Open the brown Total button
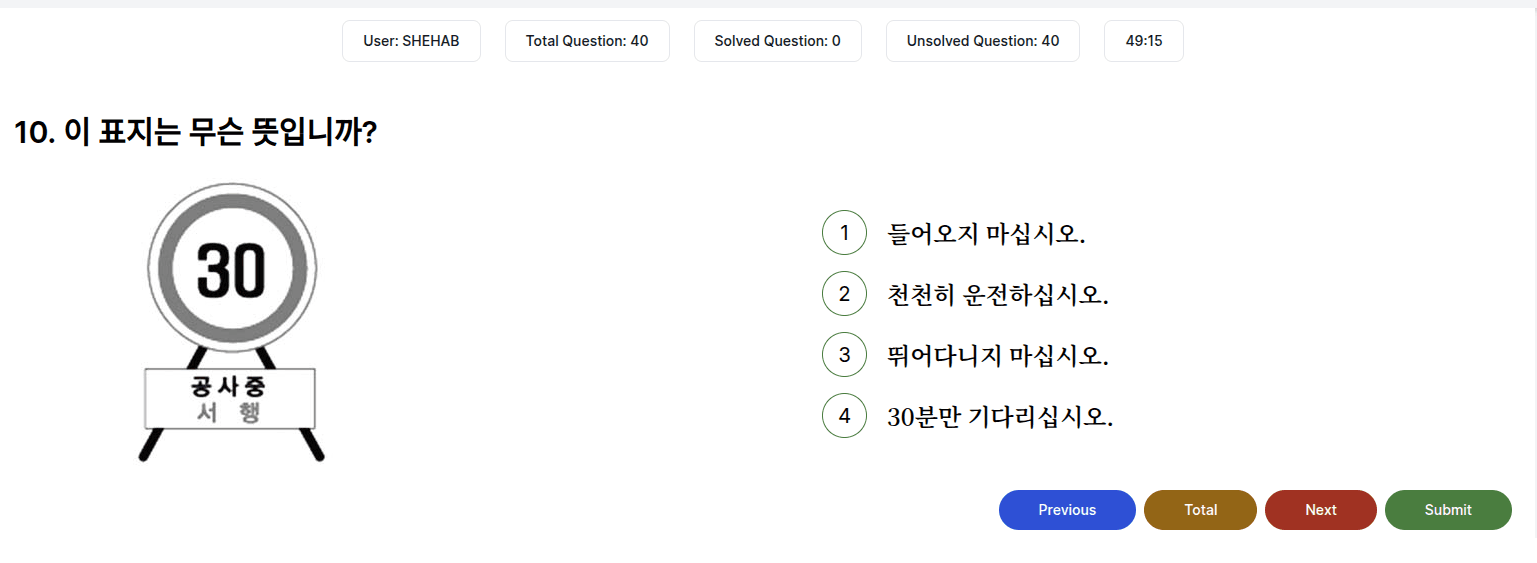The image size is (1537, 563). coord(1200,510)
